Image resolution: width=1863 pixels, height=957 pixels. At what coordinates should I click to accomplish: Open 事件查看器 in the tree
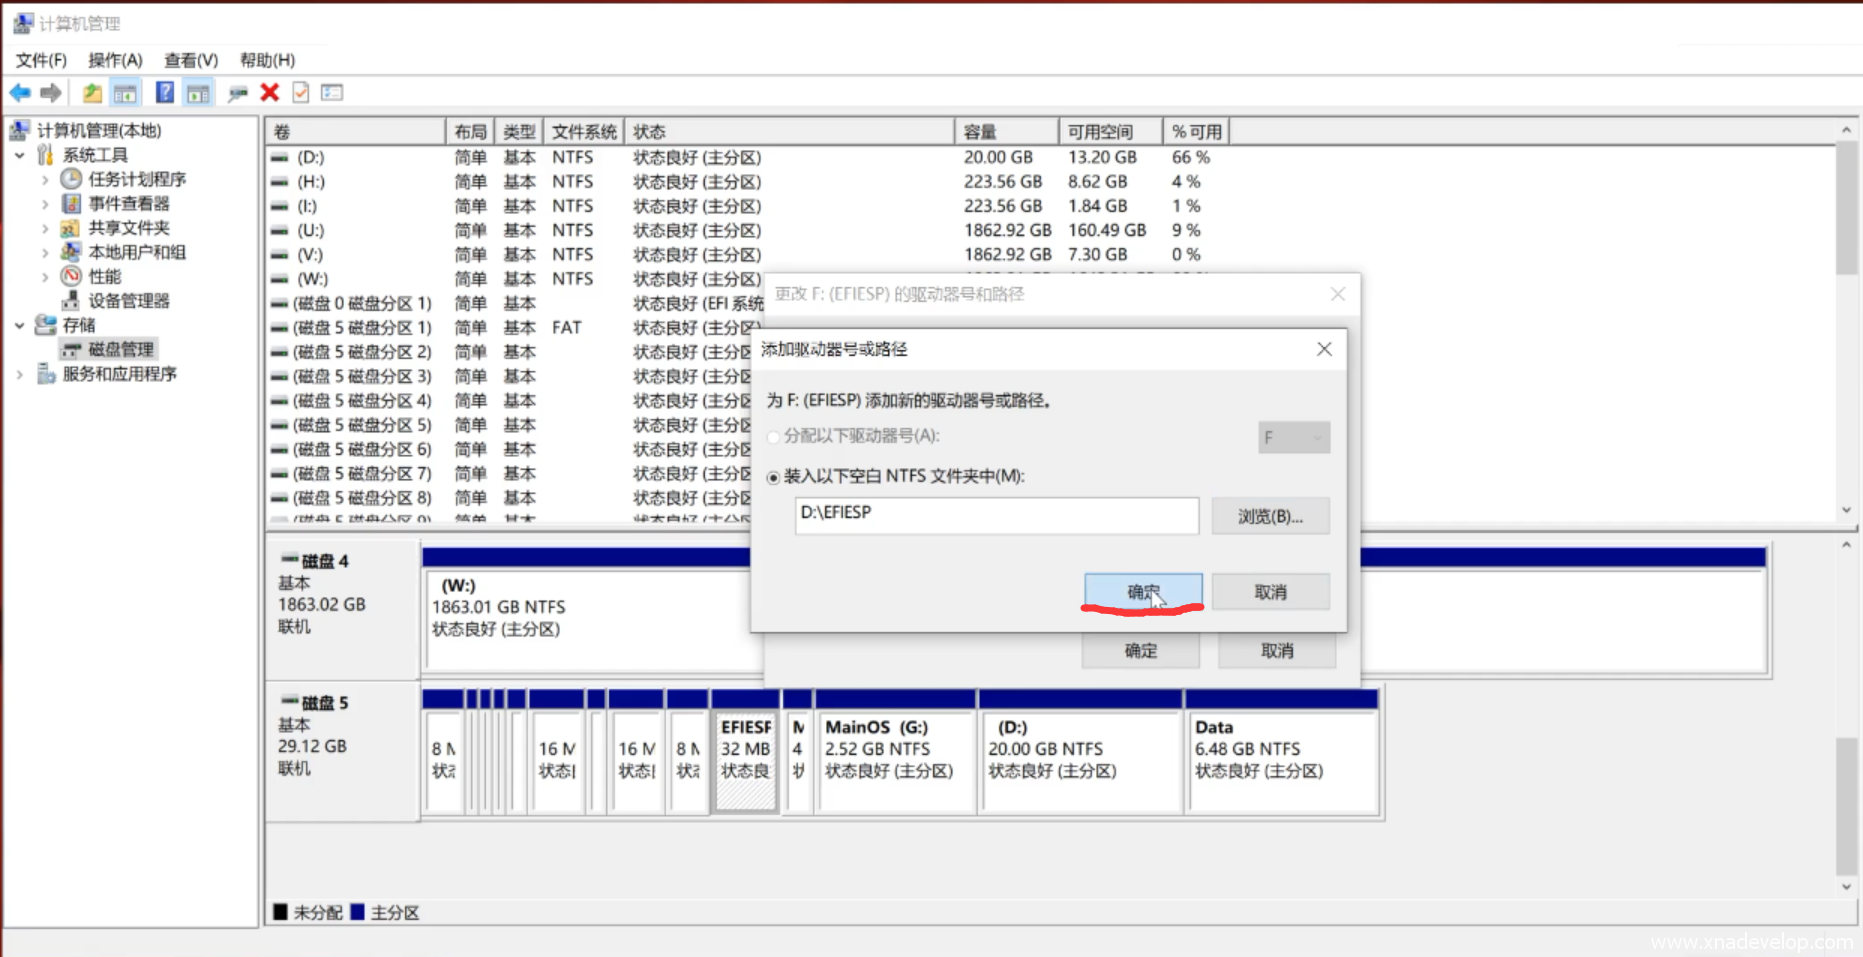tap(128, 204)
